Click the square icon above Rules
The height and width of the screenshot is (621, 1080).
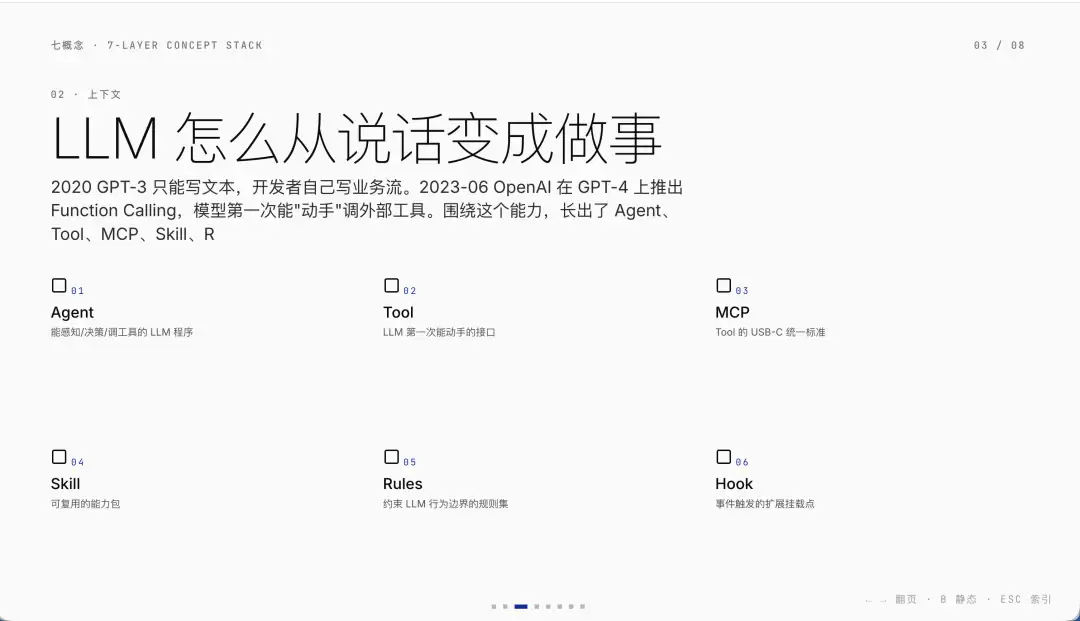point(392,457)
